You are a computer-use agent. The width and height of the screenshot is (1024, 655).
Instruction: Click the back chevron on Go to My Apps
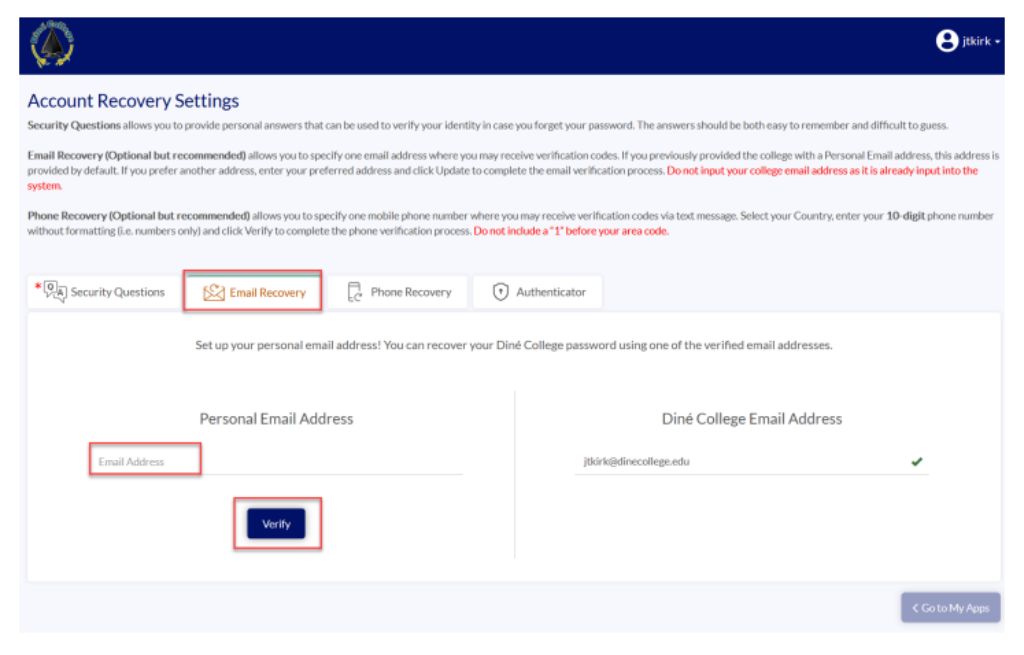click(x=915, y=608)
